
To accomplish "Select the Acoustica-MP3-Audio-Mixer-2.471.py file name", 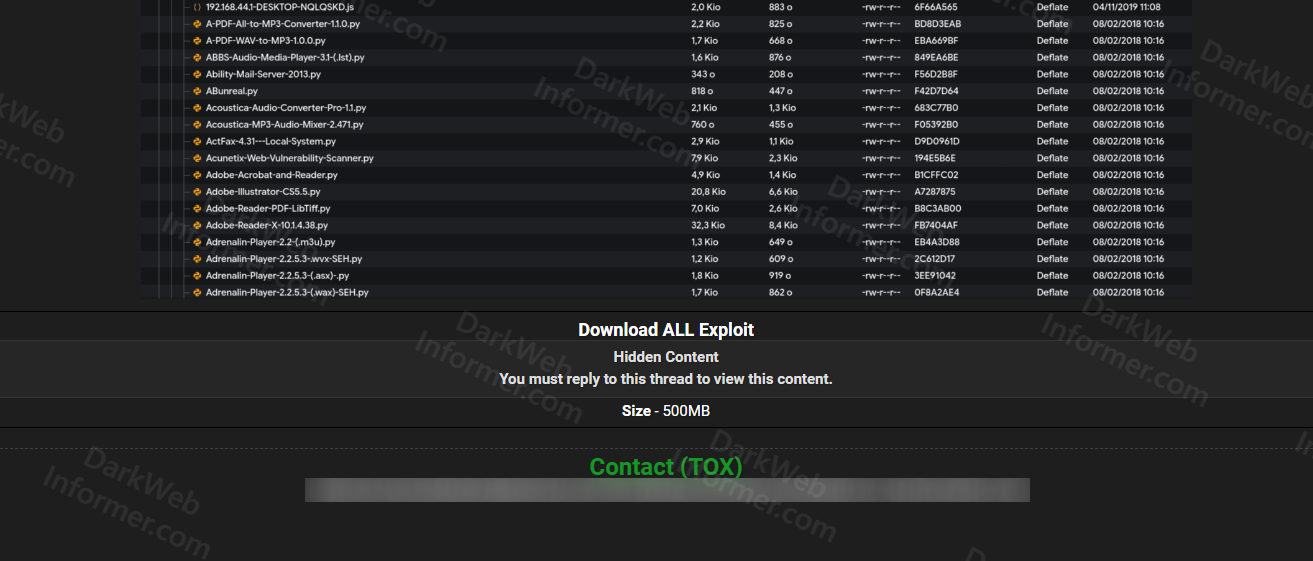I will click(x=284, y=125).
